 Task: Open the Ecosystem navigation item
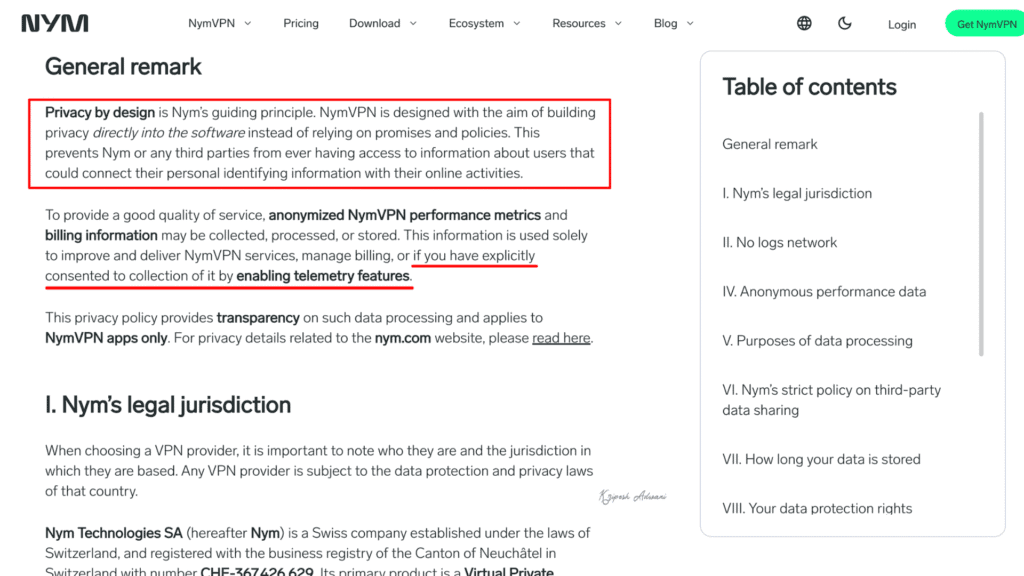476,24
